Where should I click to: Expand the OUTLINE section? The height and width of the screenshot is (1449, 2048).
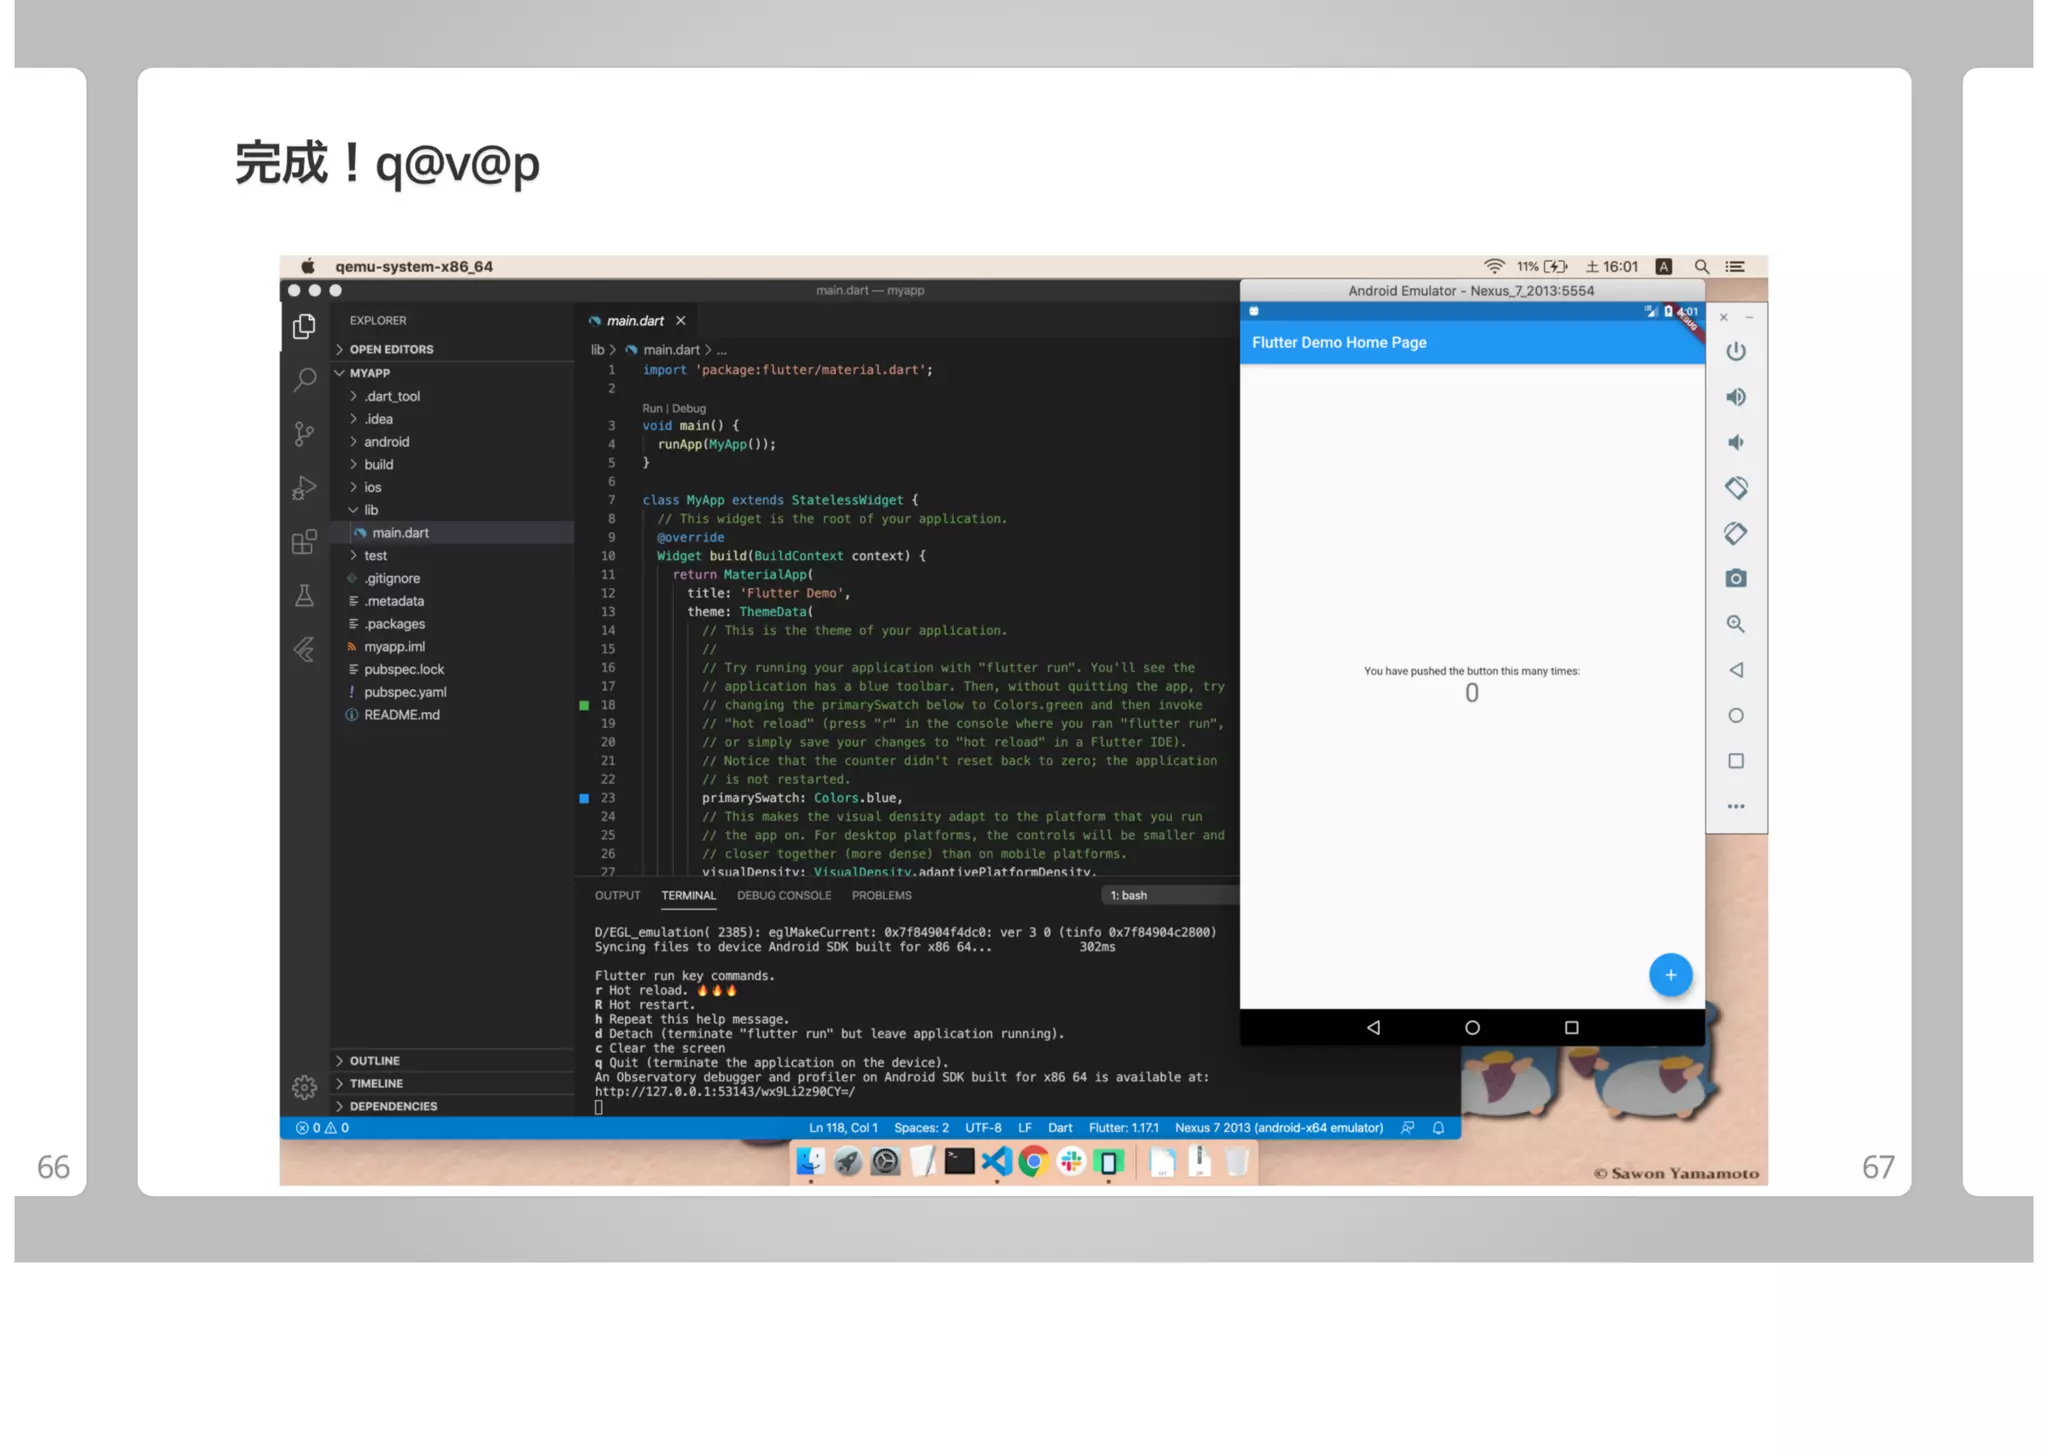tap(452, 1060)
